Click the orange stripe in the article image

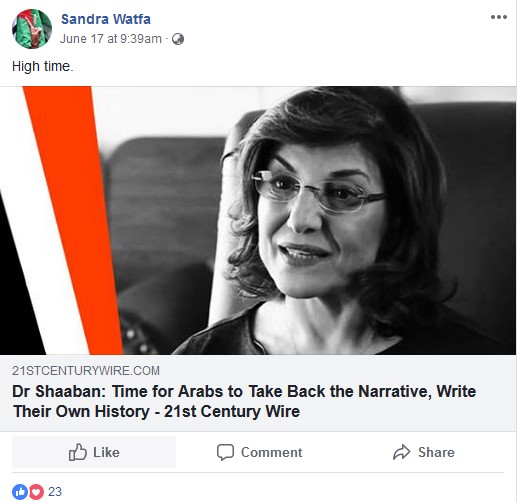click(x=73, y=220)
